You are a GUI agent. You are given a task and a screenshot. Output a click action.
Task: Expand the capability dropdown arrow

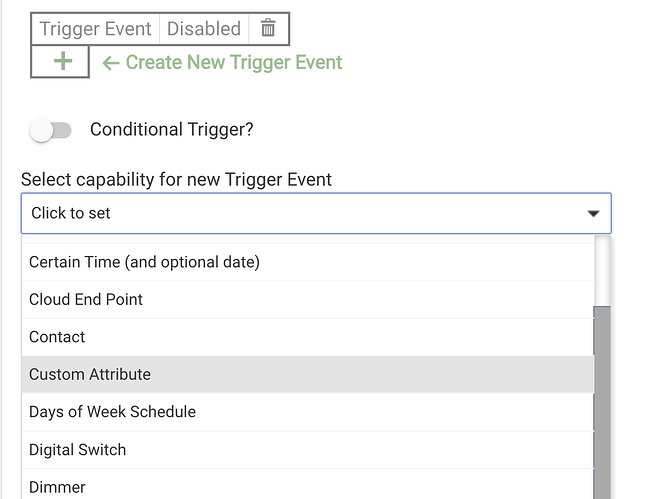point(593,214)
